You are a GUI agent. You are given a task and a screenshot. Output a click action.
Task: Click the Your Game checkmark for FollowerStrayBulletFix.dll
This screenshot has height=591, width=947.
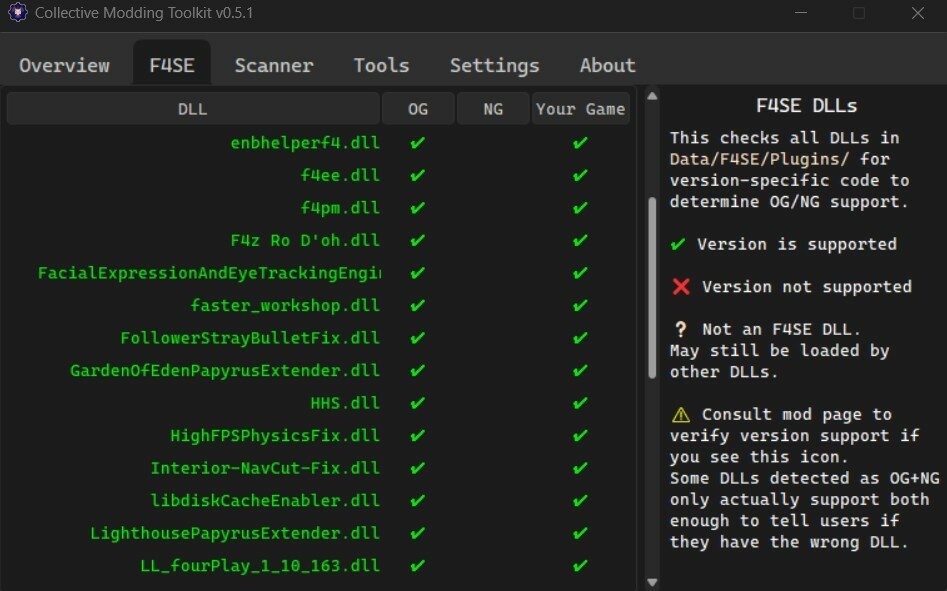pos(580,339)
